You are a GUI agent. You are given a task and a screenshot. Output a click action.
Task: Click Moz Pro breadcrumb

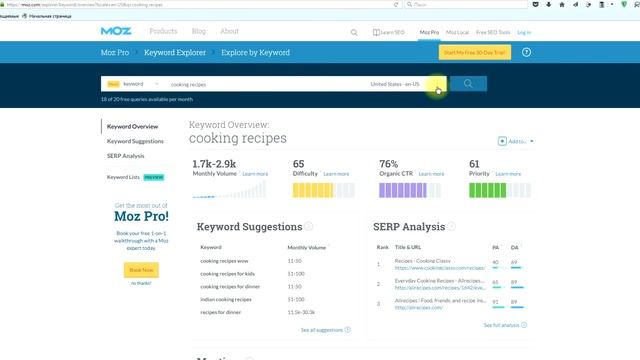[x=115, y=53]
